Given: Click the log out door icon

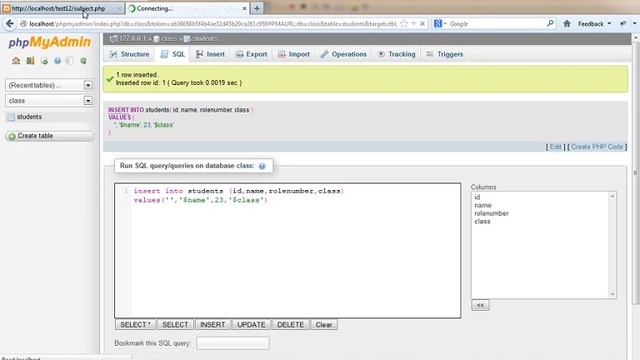Looking at the screenshot, I should pyautogui.click(x=30, y=61).
